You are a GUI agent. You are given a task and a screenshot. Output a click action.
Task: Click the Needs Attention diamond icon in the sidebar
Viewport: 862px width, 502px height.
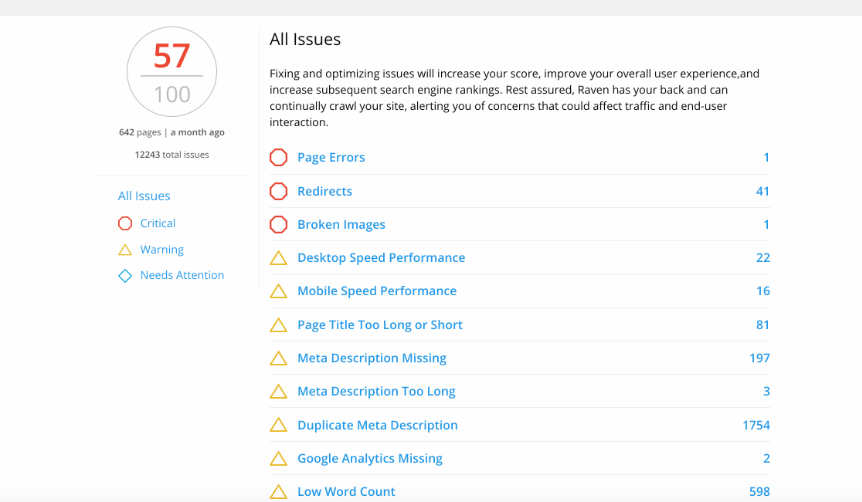click(x=125, y=275)
